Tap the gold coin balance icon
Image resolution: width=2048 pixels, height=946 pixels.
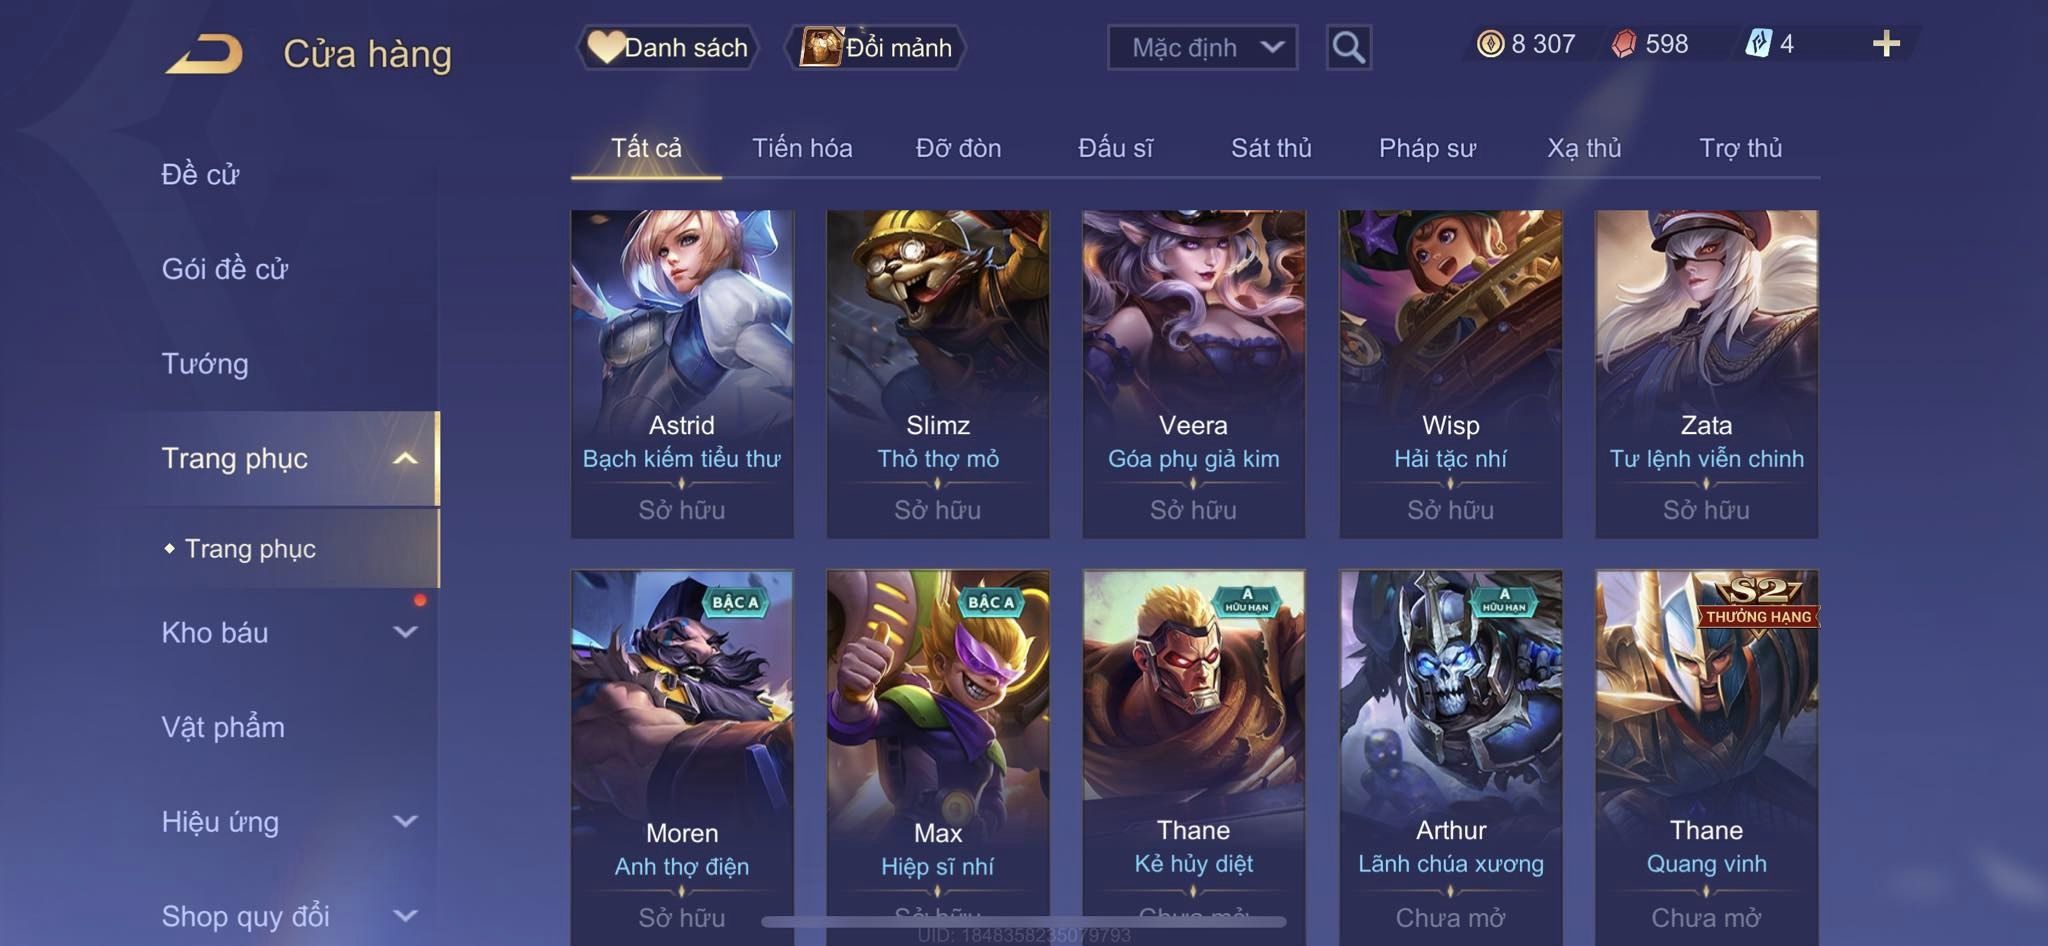coord(1490,44)
